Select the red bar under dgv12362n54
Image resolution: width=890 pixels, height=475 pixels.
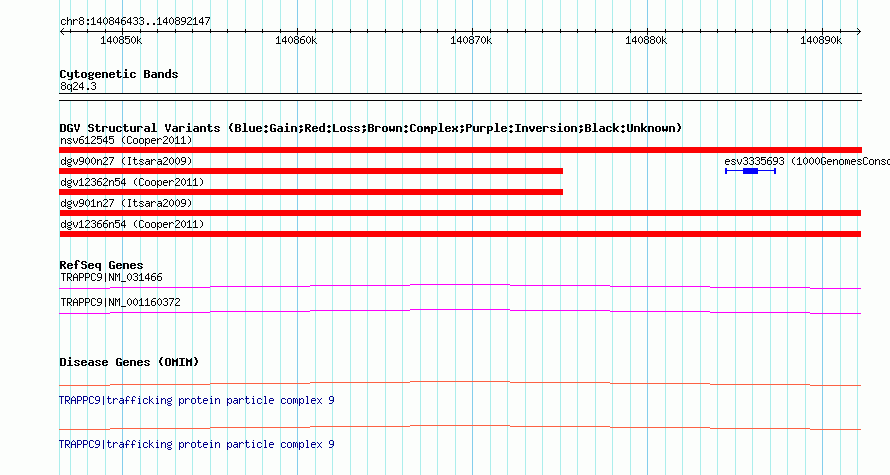pyautogui.click(x=311, y=192)
